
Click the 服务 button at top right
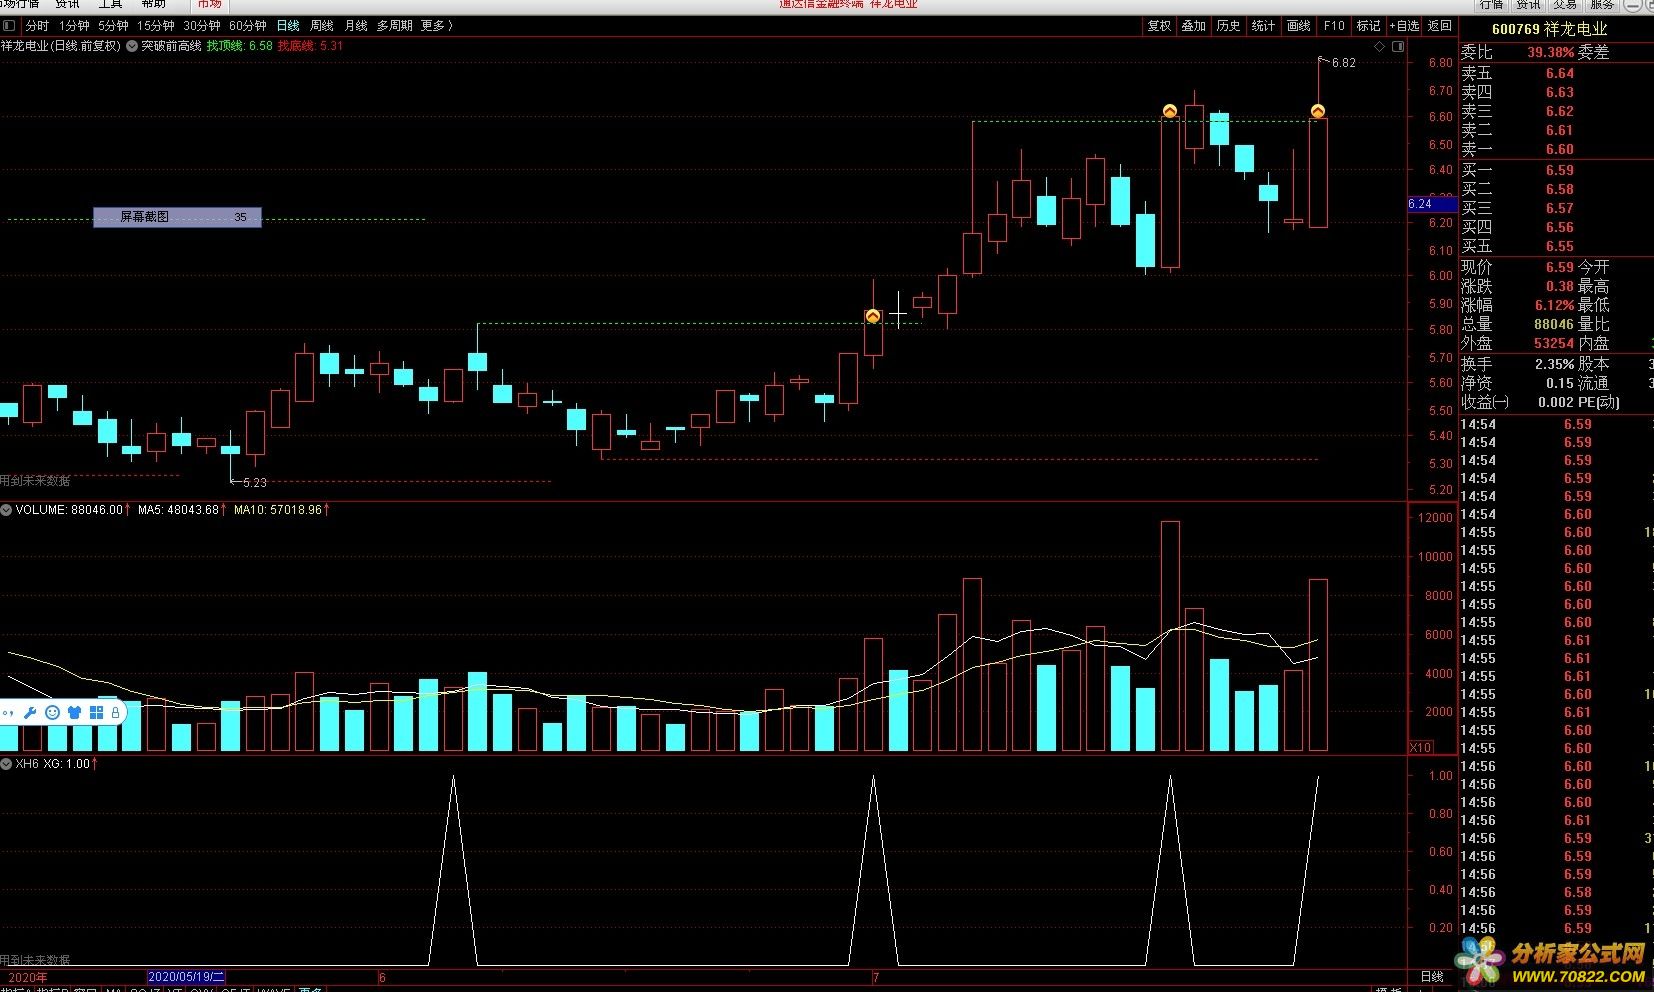click(x=1602, y=4)
